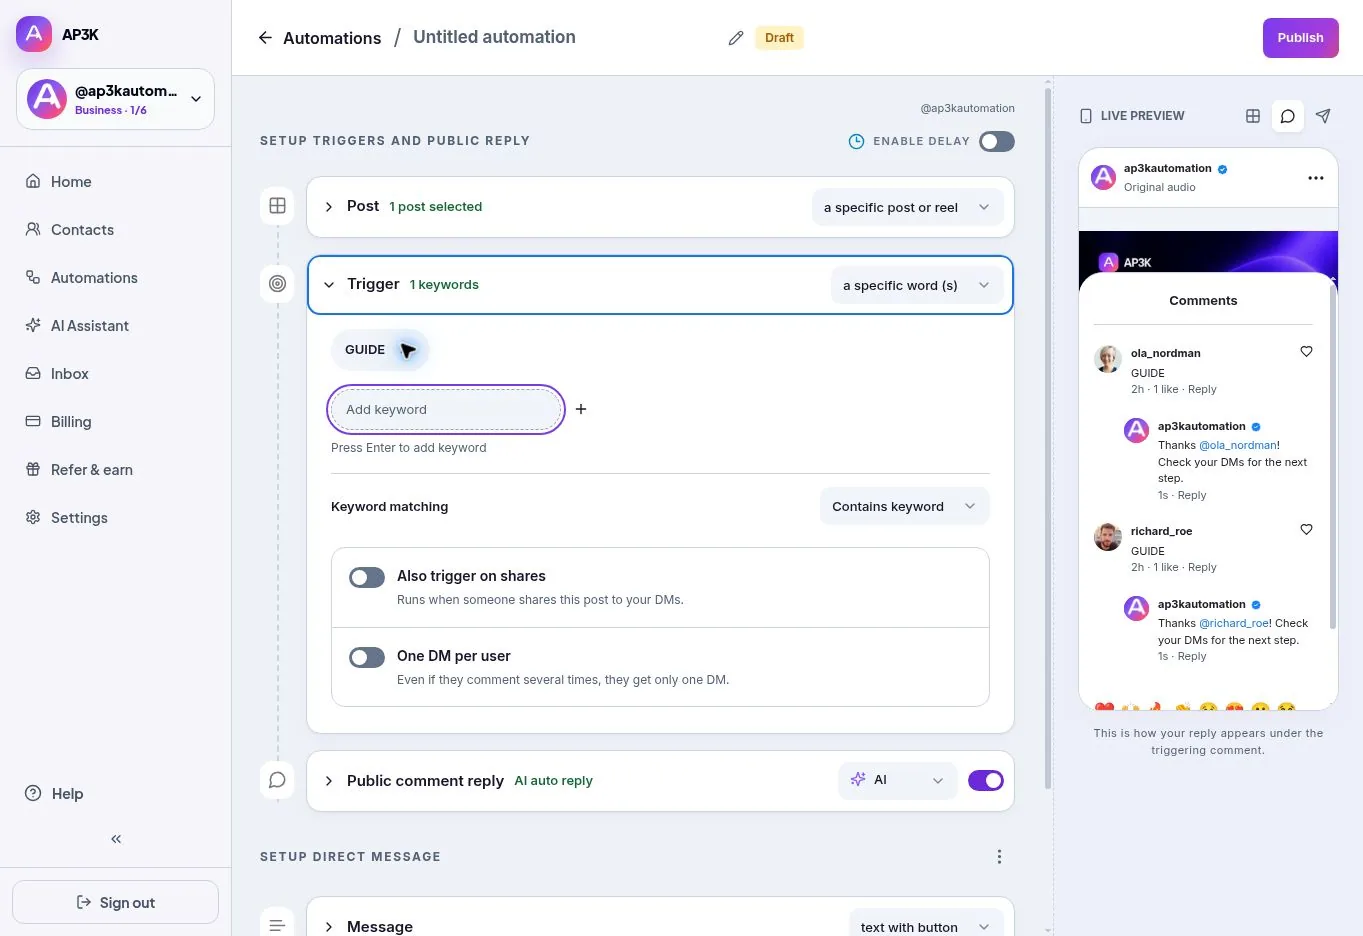This screenshot has width=1363, height=936.
Task: Open the 'a specific word (s)' dropdown
Action: pos(917,285)
